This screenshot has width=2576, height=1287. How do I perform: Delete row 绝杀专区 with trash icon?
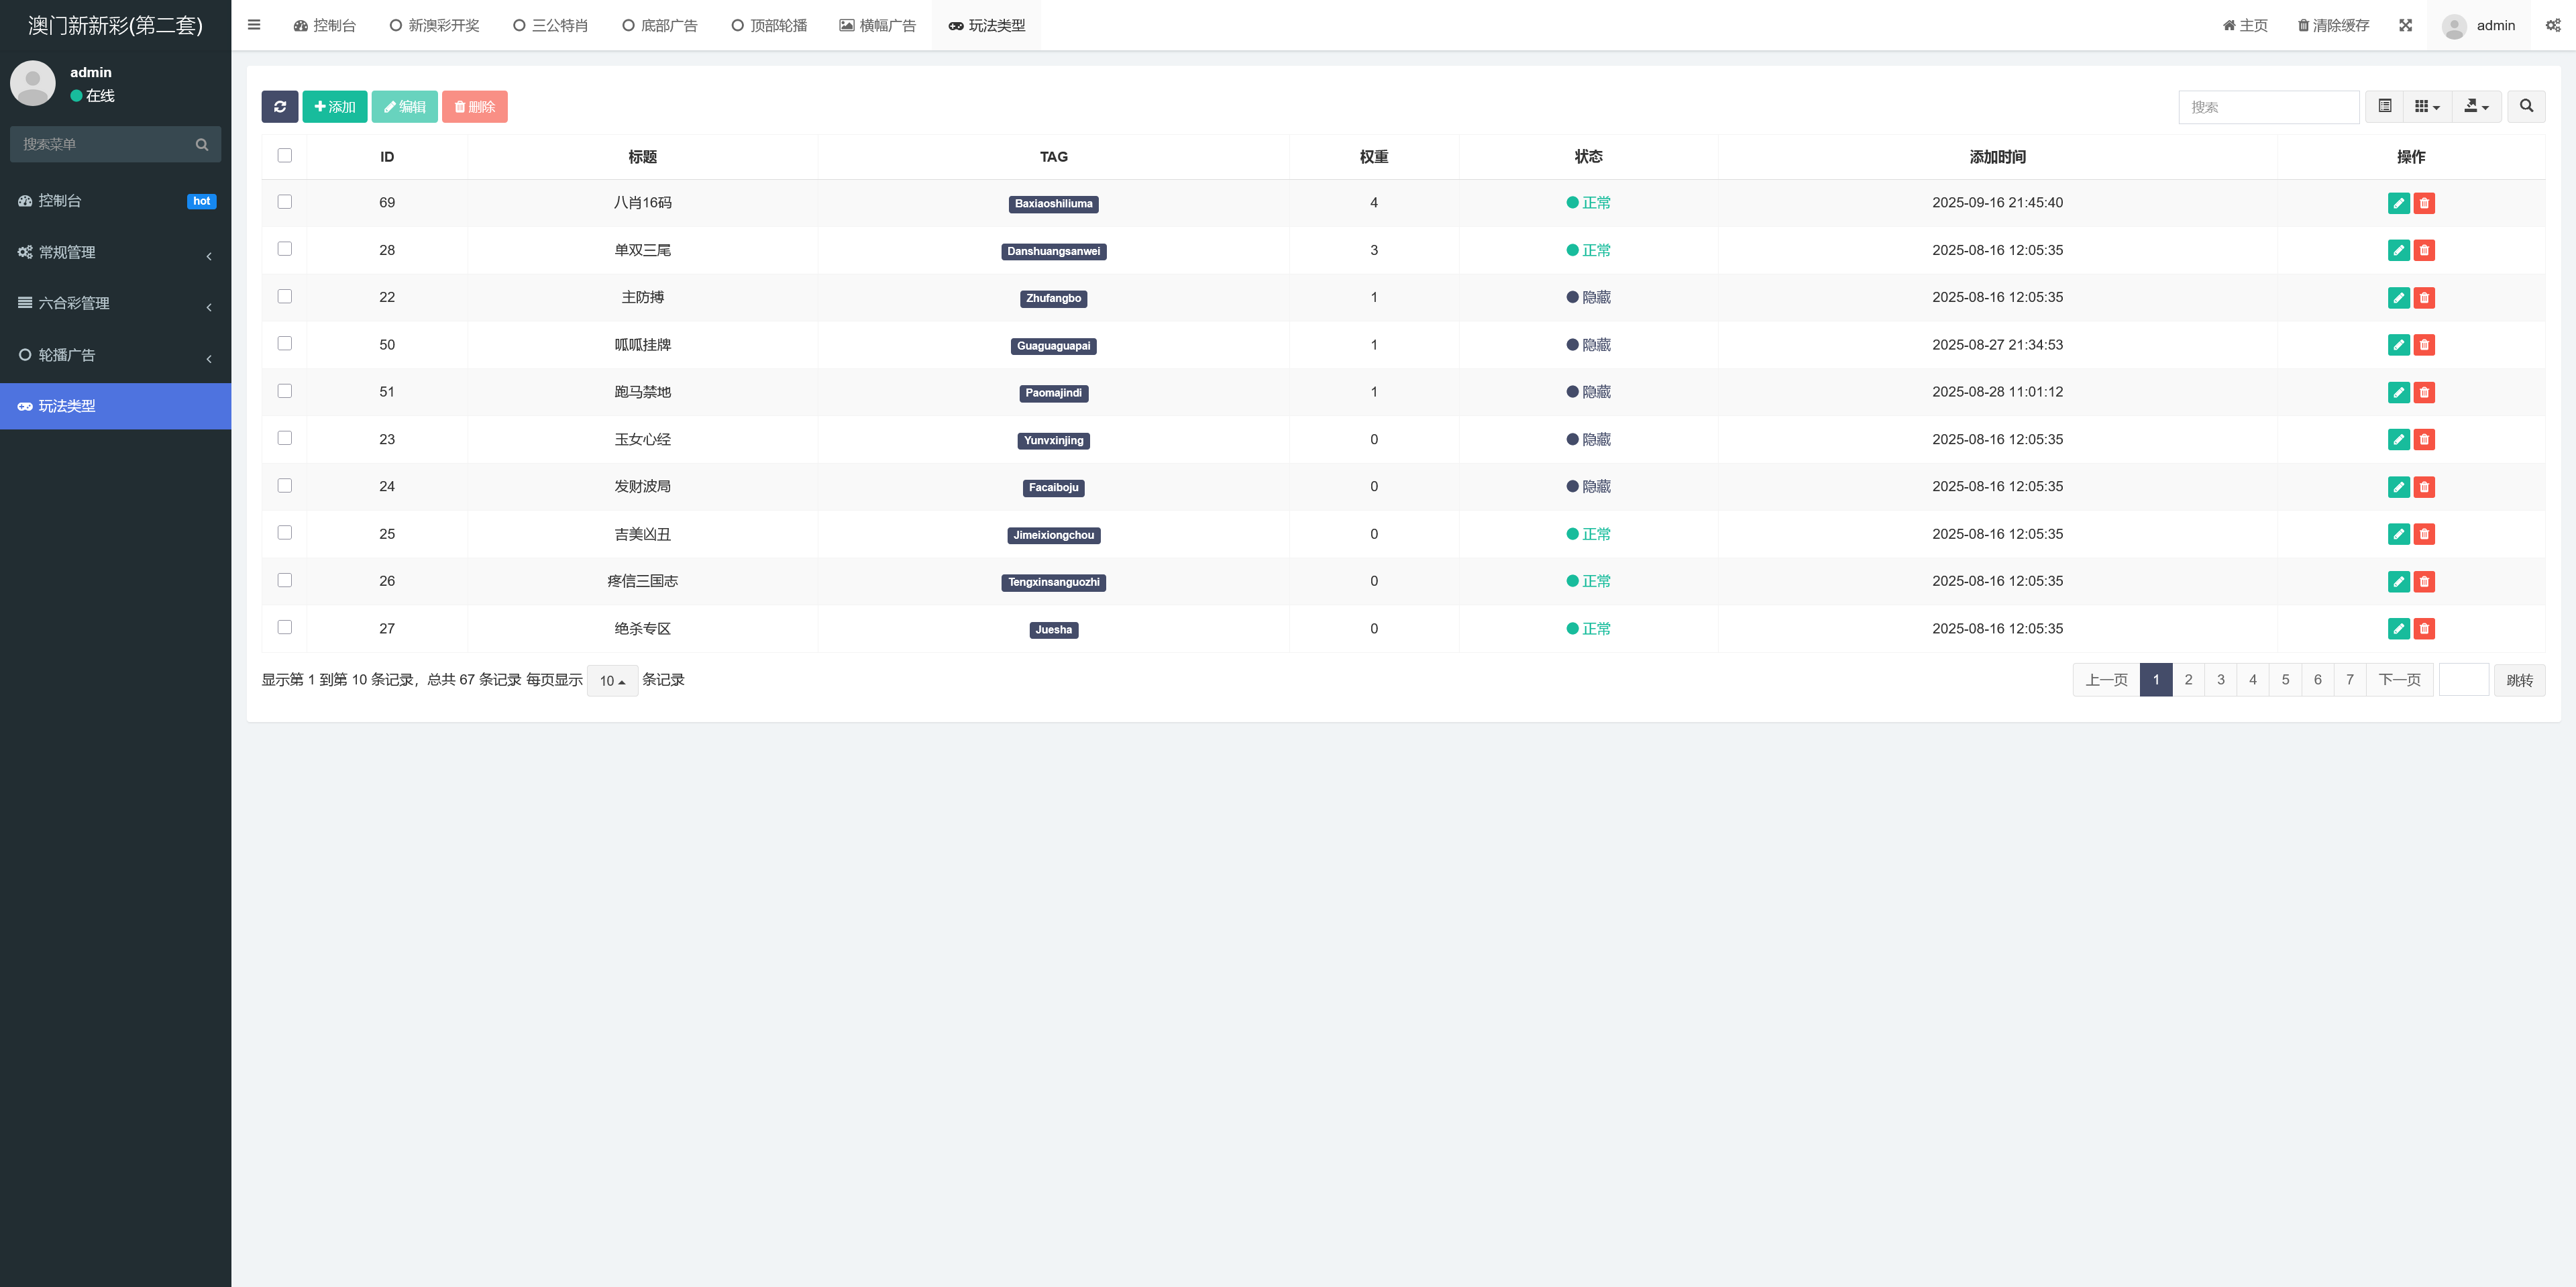point(2424,628)
